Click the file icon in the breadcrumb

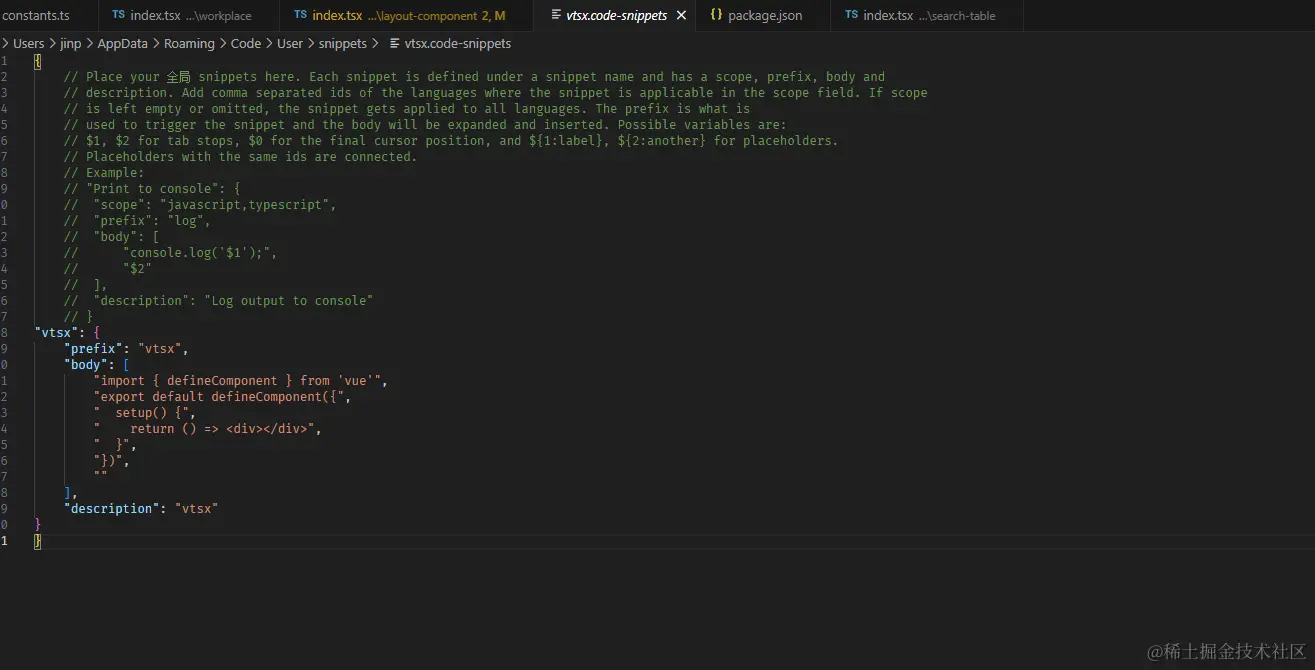click(x=394, y=44)
